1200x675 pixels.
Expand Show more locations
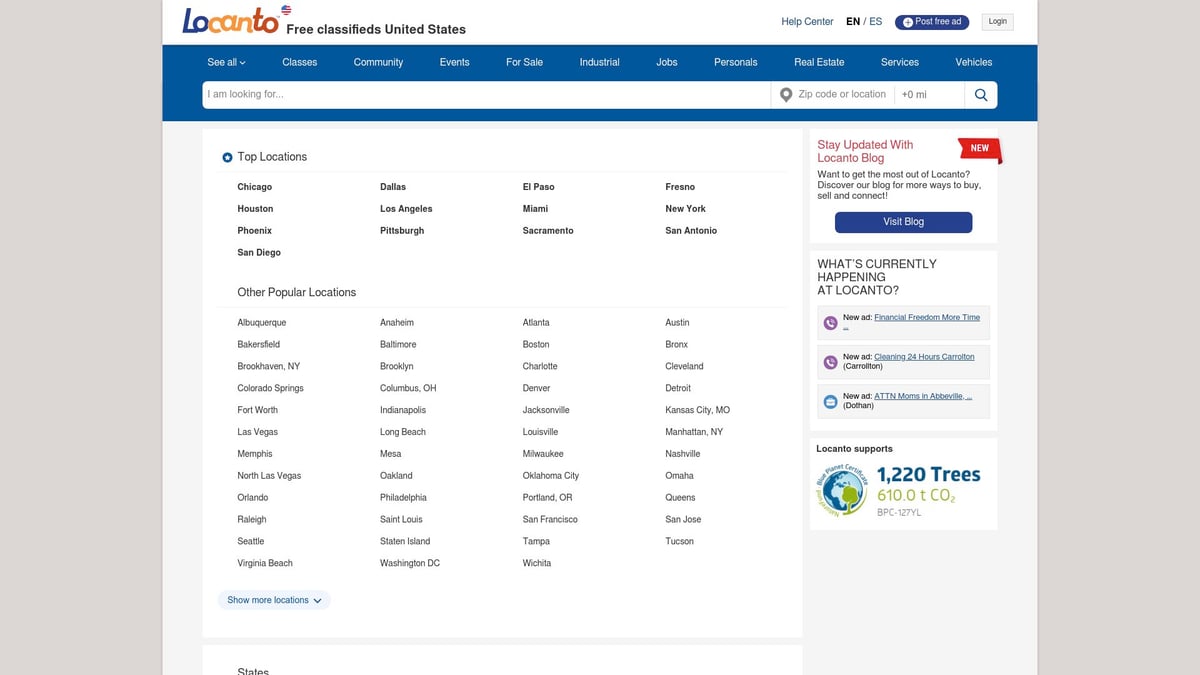(x=273, y=600)
